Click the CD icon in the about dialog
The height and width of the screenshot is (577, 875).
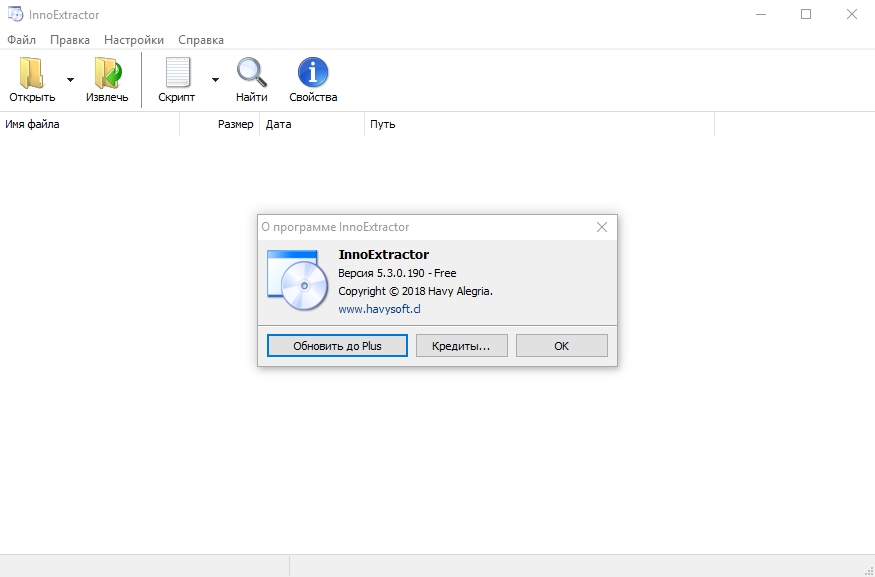(x=297, y=280)
